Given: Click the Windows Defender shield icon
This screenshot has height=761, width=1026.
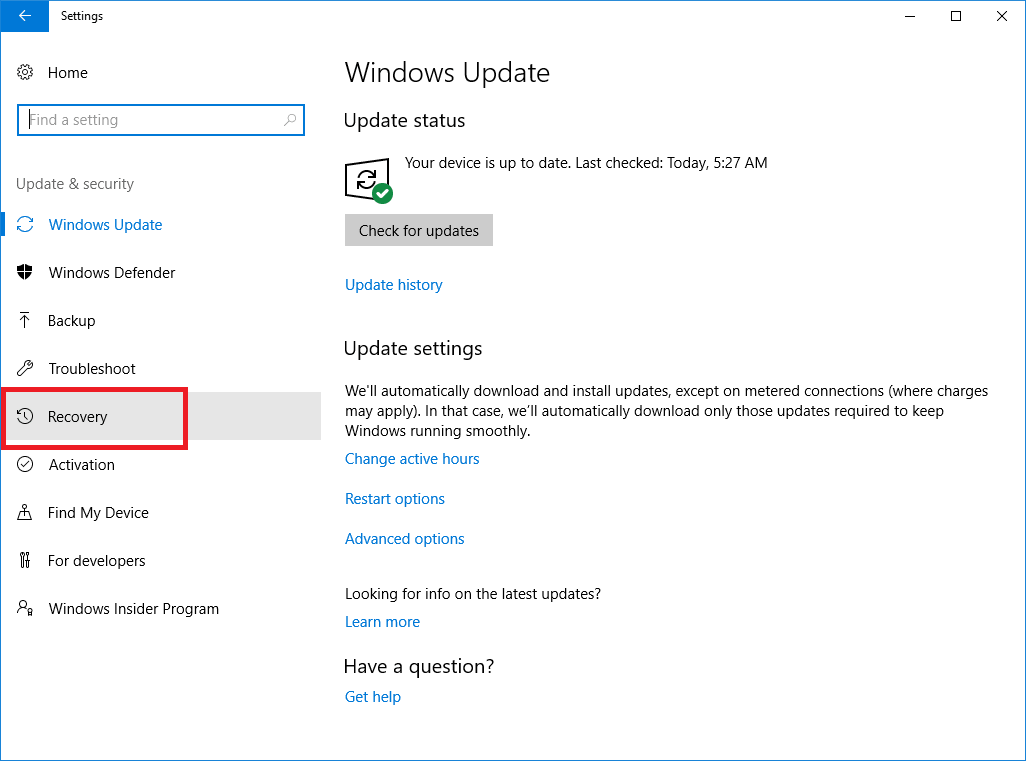Looking at the screenshot, I should click(x=26, y=273).
